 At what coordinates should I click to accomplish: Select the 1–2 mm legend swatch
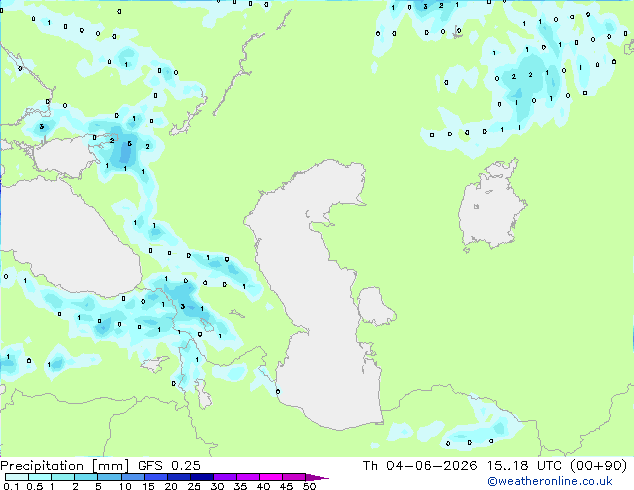[63, 477]
